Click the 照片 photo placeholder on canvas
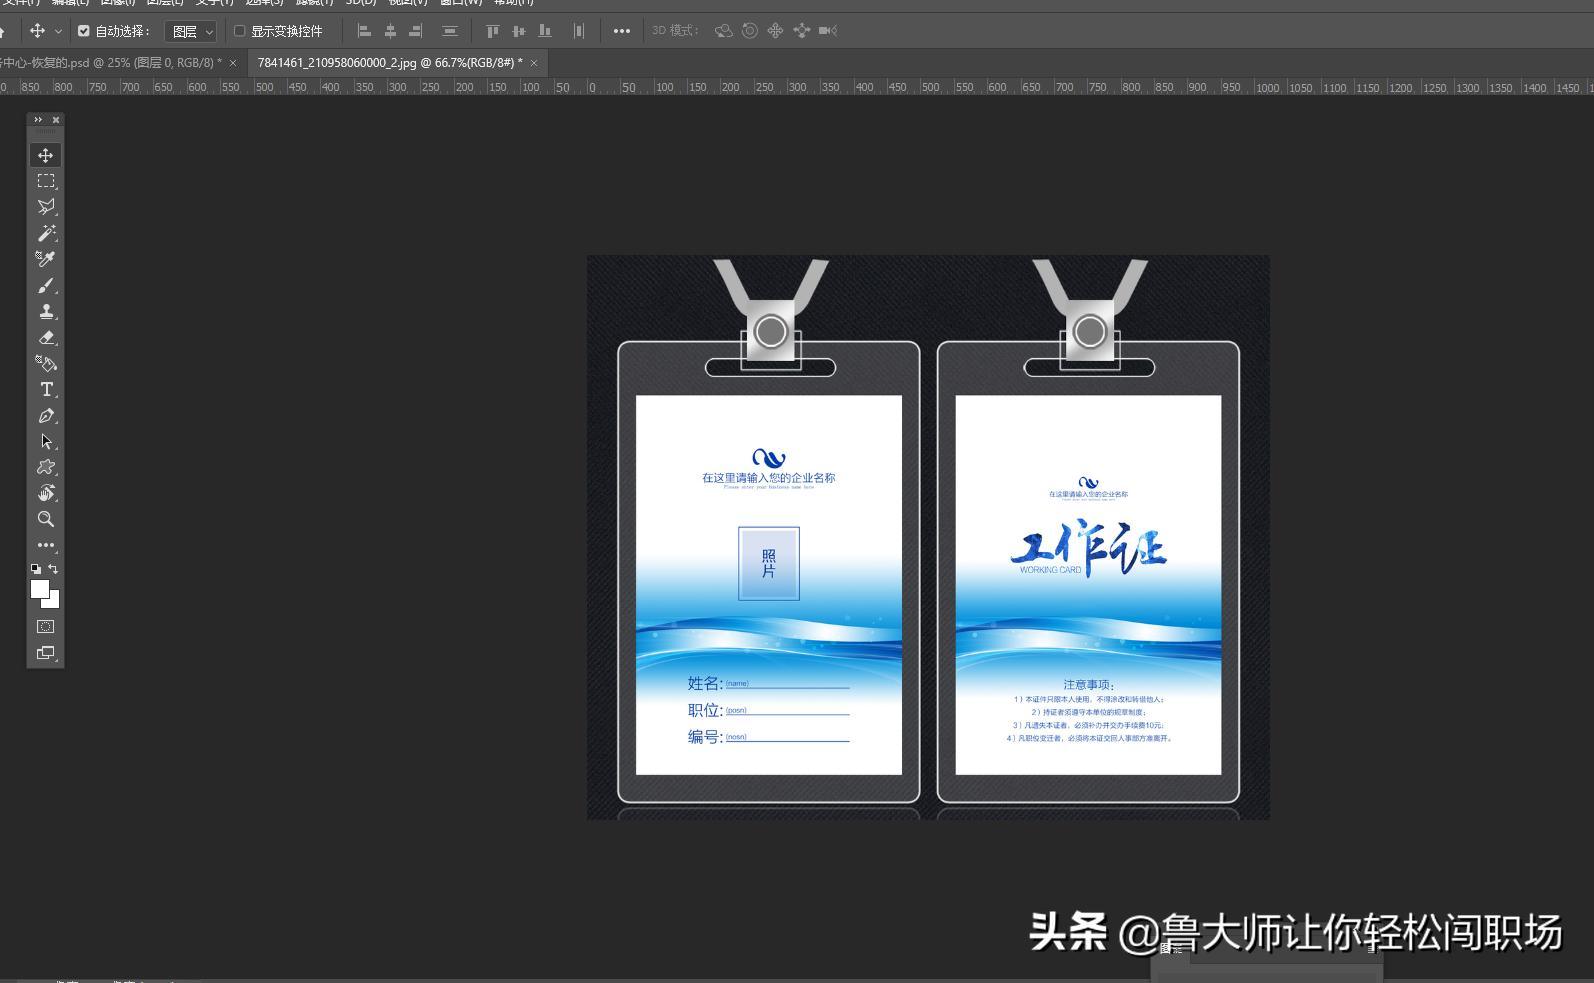The image size is (1594, 983). [x=769, y=563]
